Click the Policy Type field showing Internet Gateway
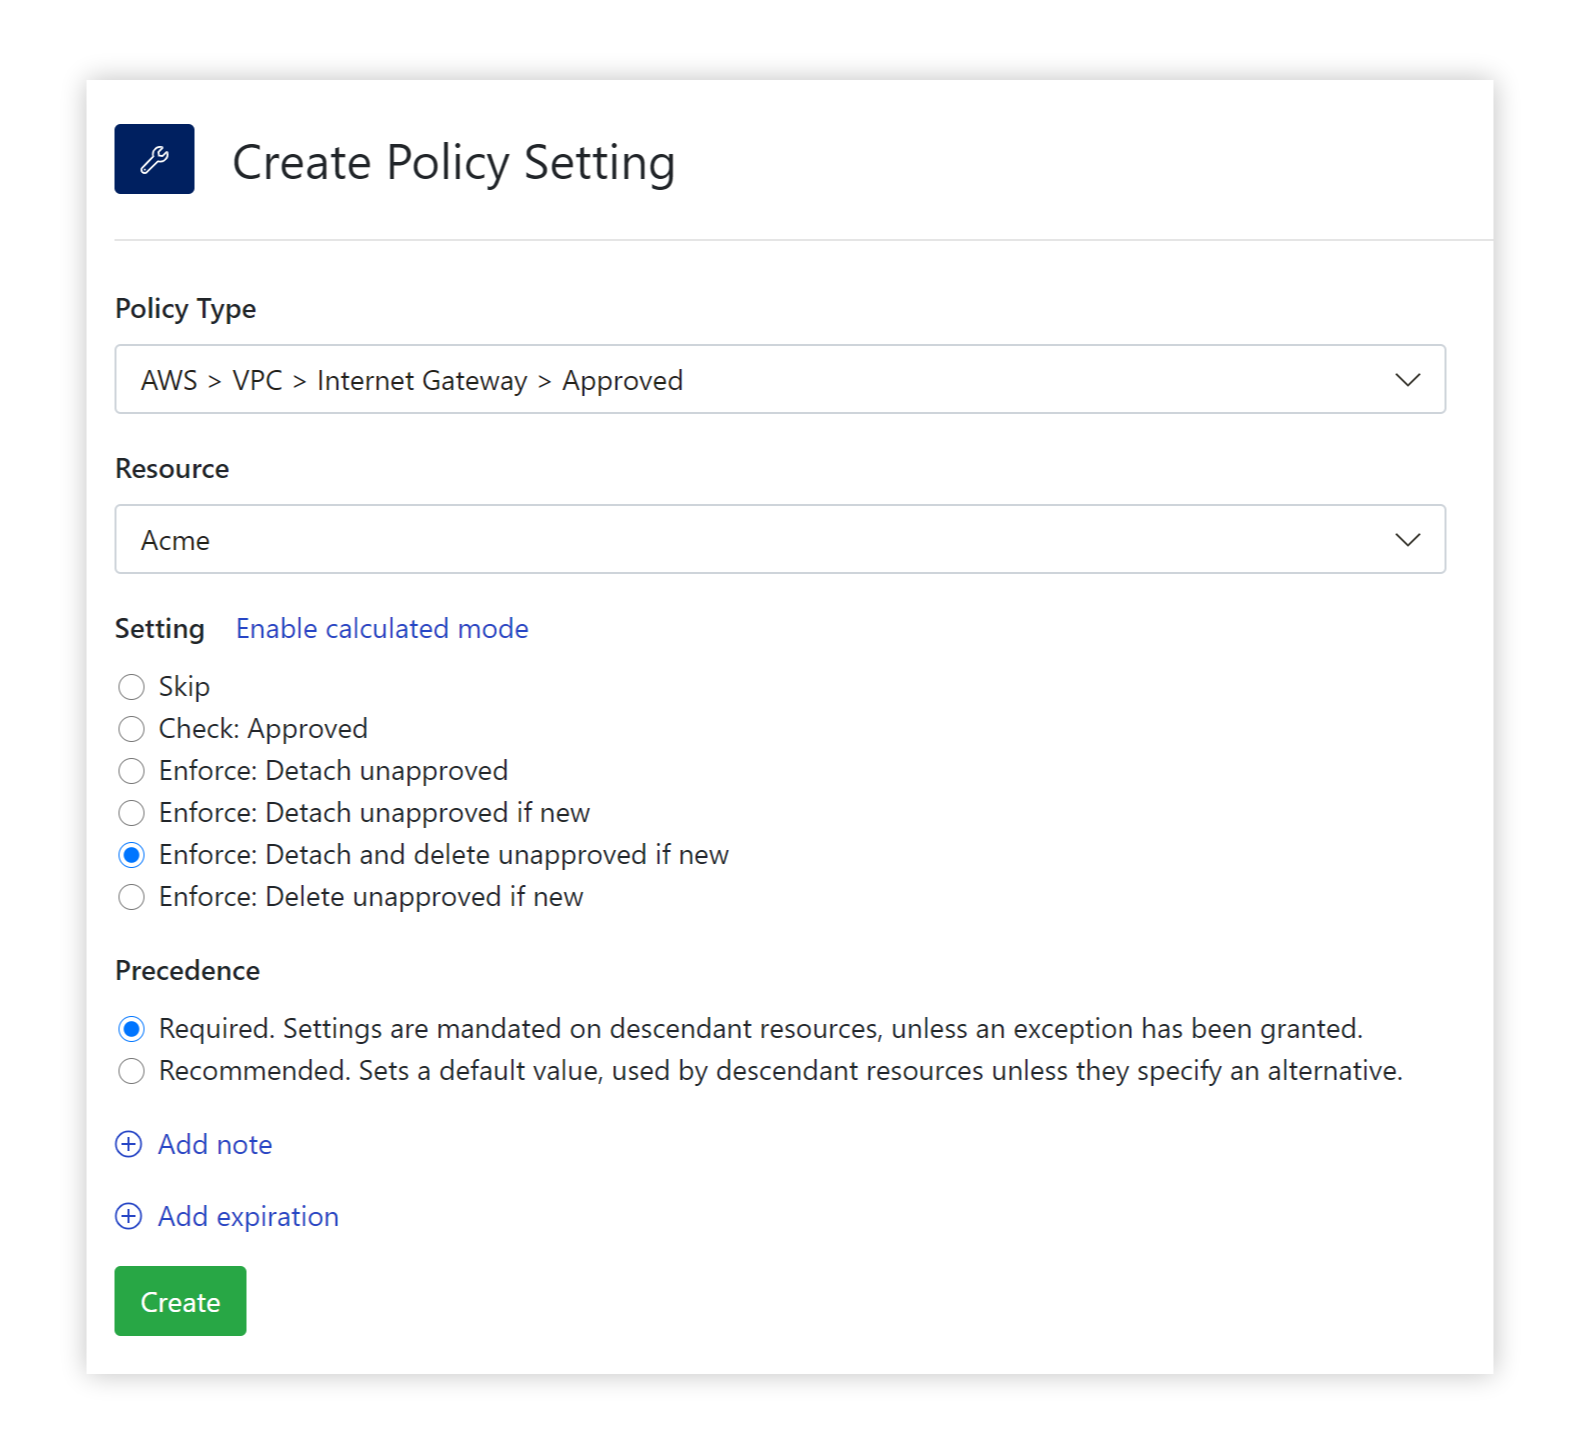 pyautogui.click(x=780, y=379)
